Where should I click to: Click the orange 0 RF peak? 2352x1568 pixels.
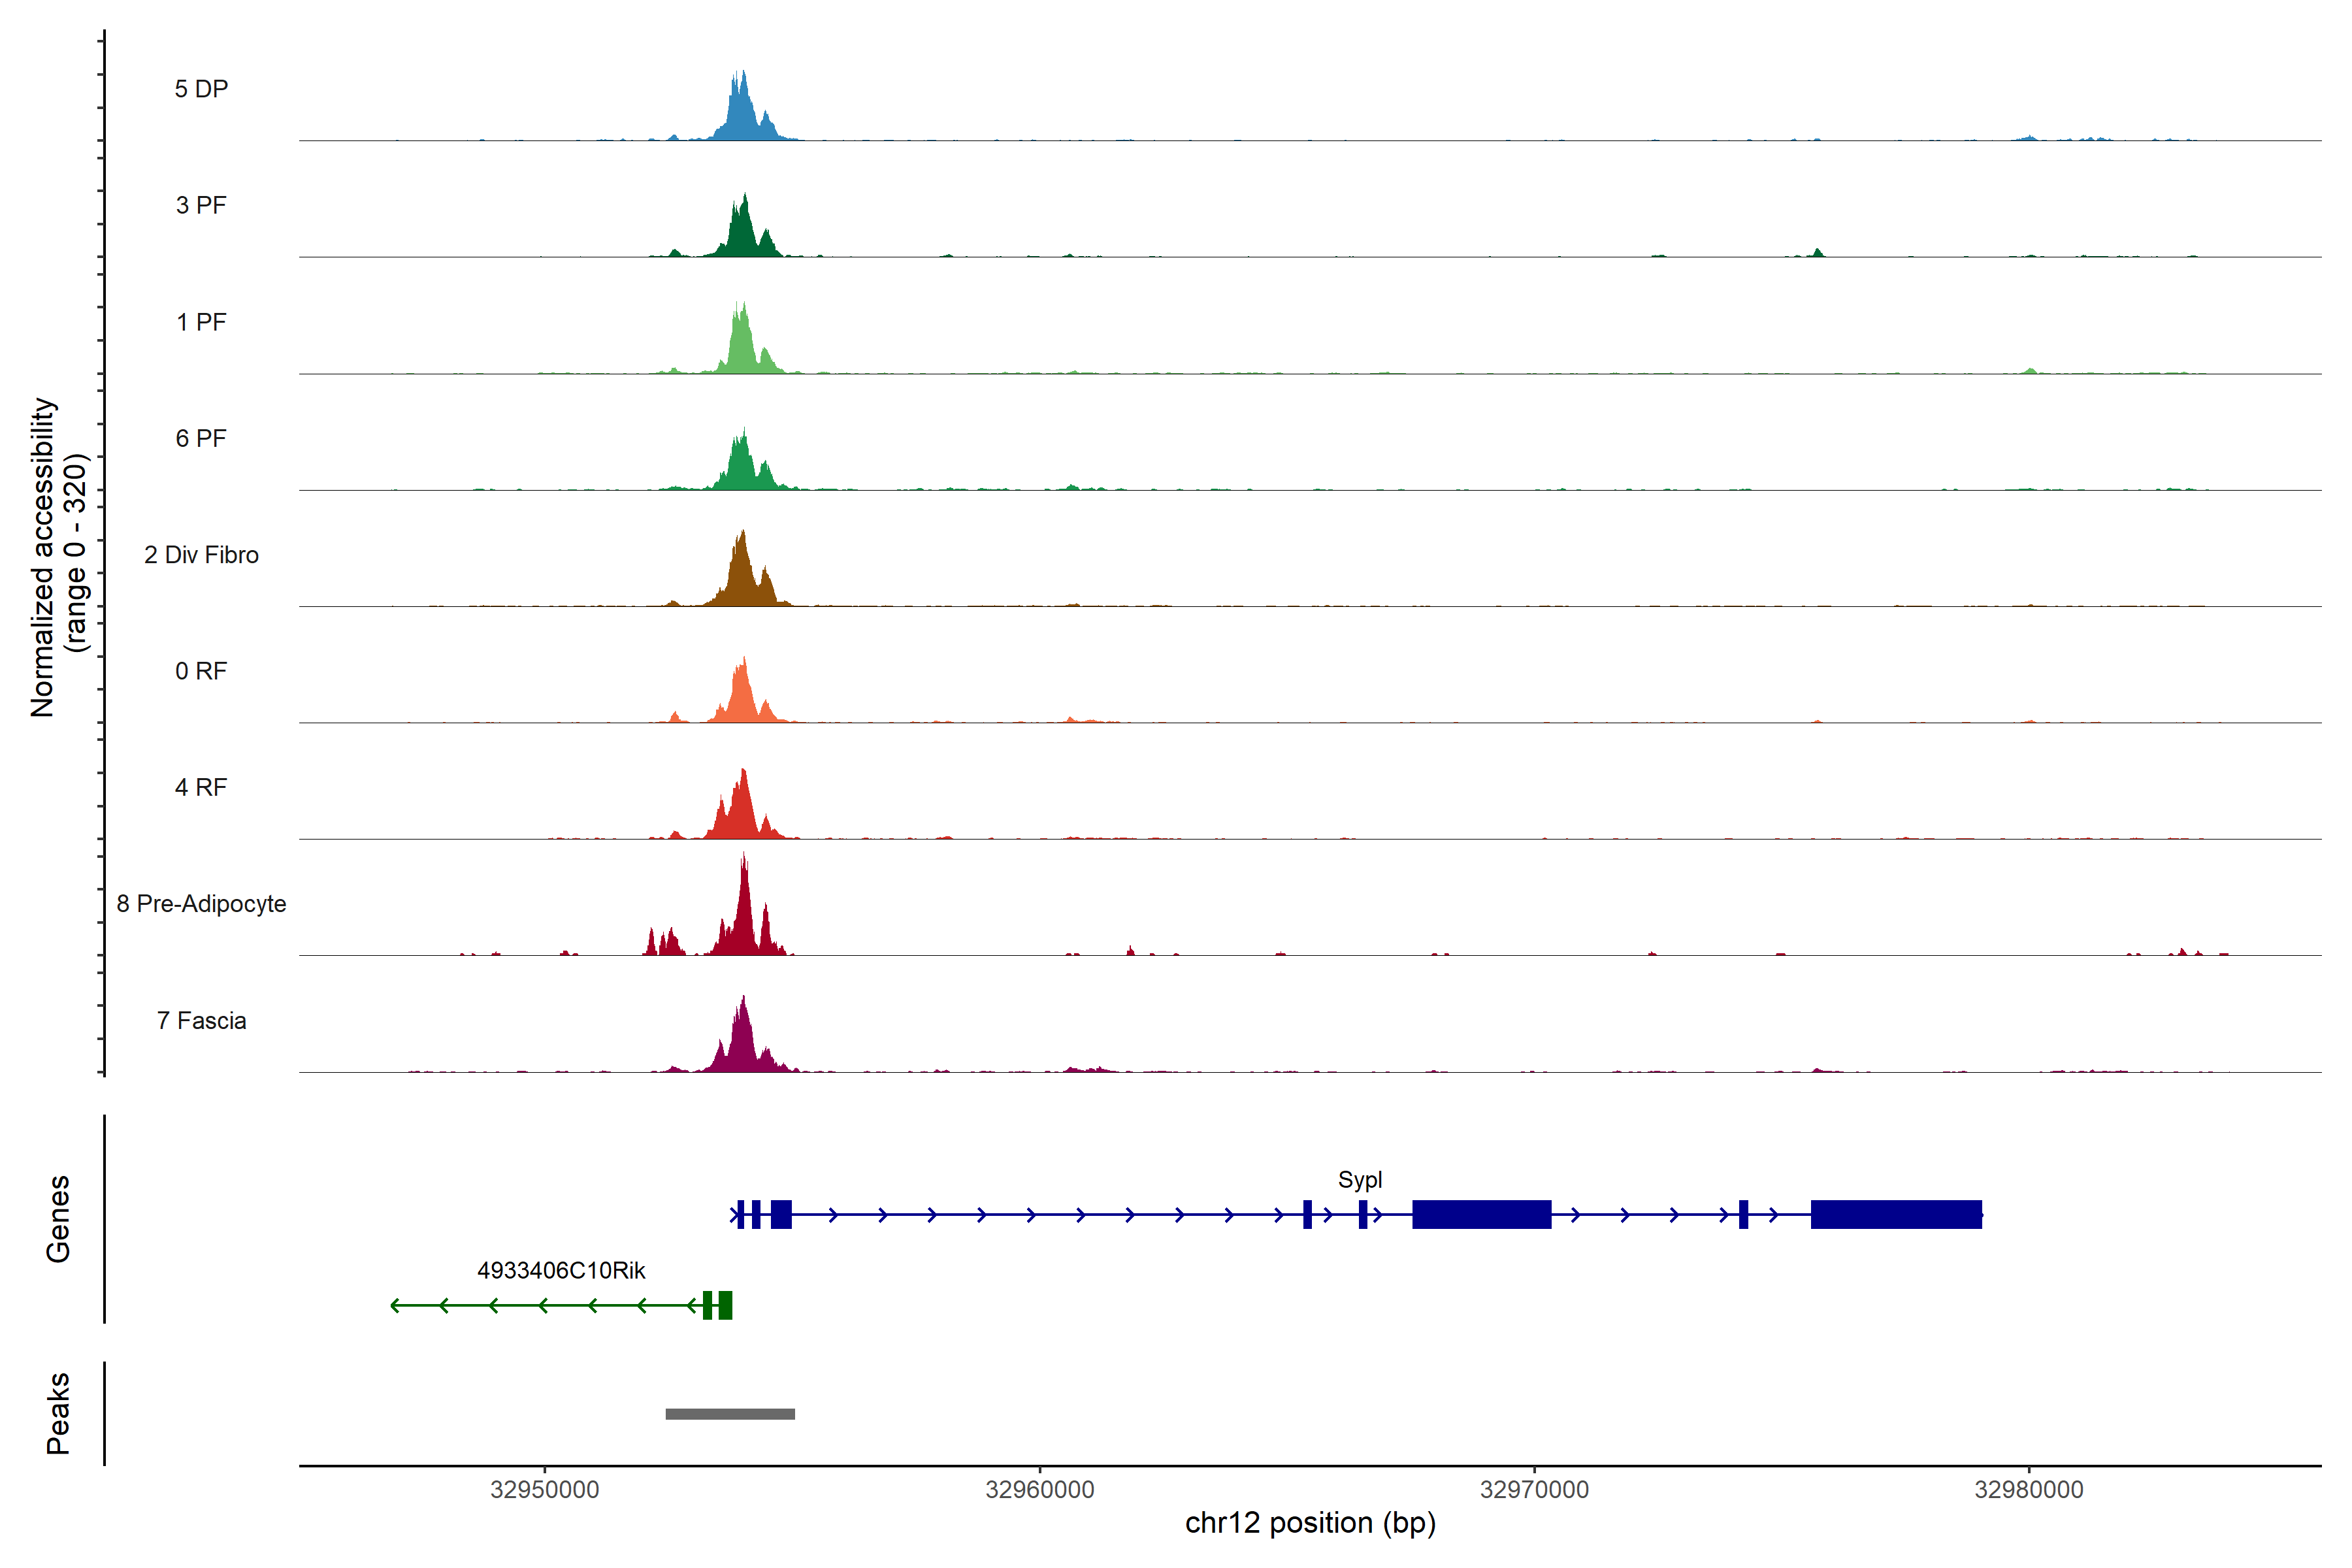(x=741, y=697)
